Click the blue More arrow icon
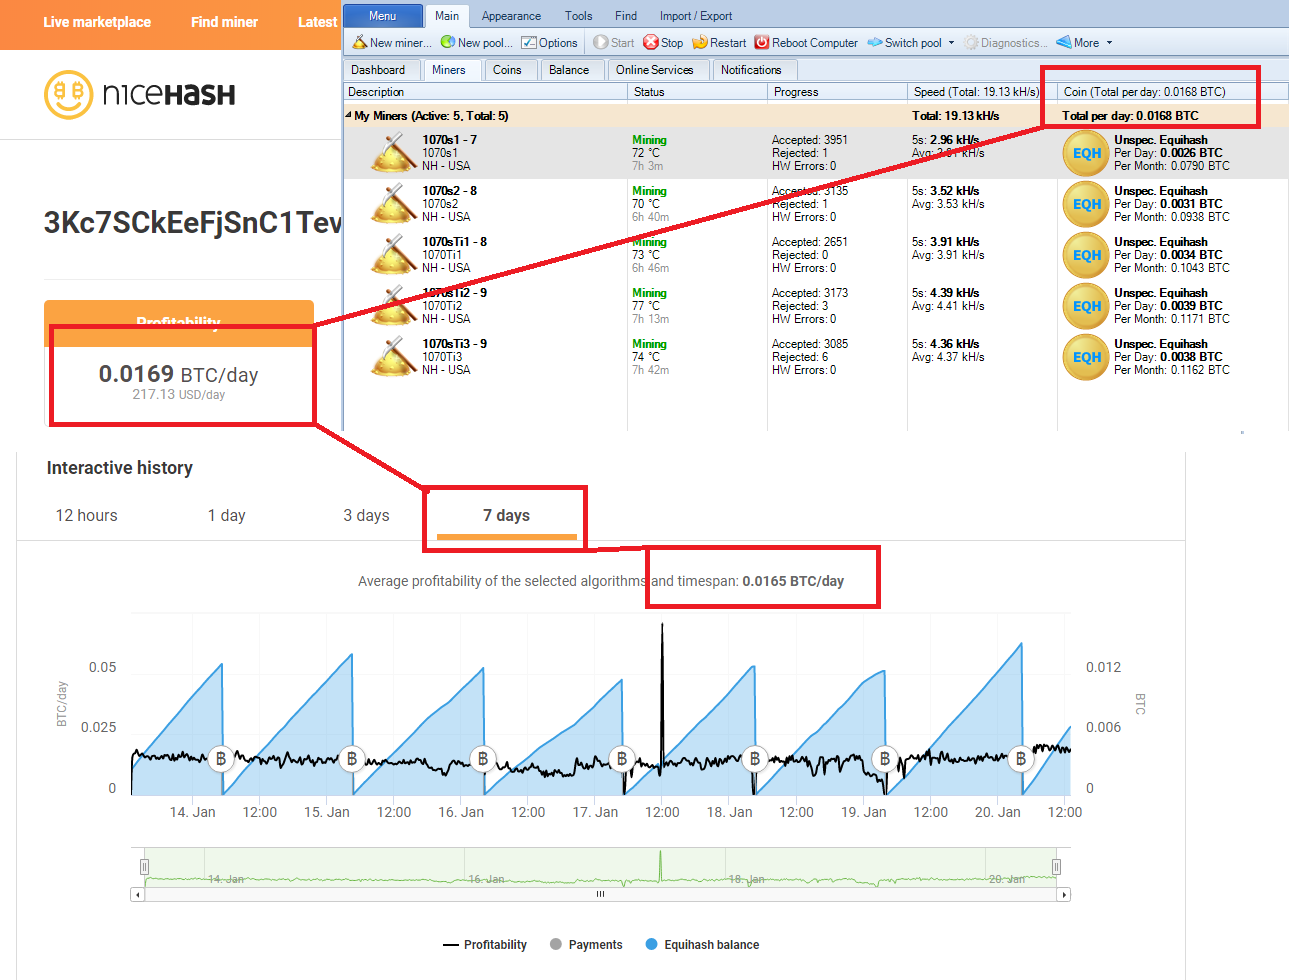1290x980 pixels. click(x=1064, y=43)
